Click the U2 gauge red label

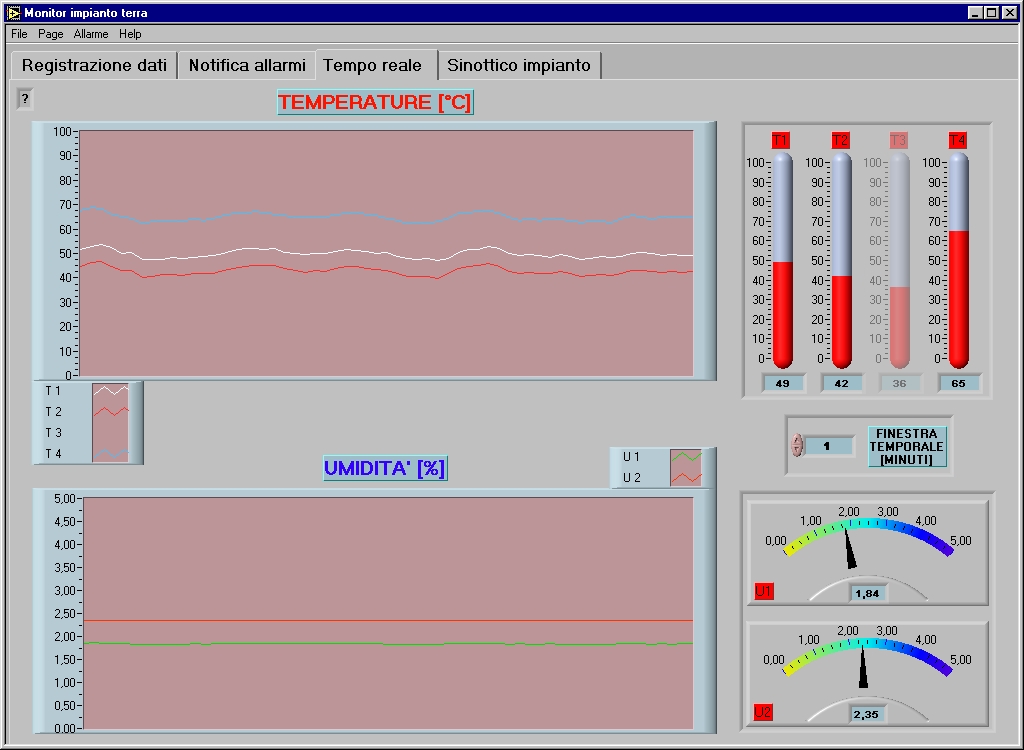[x=763, y=712]
